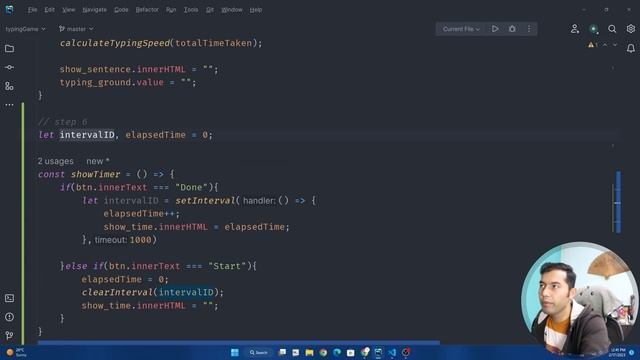The width and height of the screenshot is (640, 360).
Task: Open the Problems tool window
Action: point(9,317)
